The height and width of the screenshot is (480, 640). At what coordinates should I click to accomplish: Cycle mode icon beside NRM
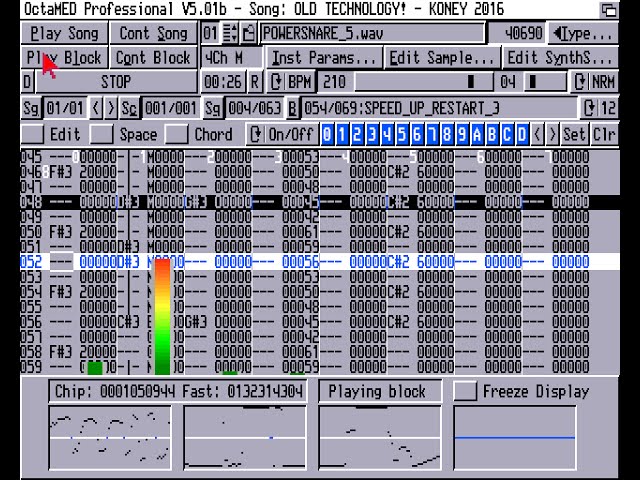coord(580,82)
